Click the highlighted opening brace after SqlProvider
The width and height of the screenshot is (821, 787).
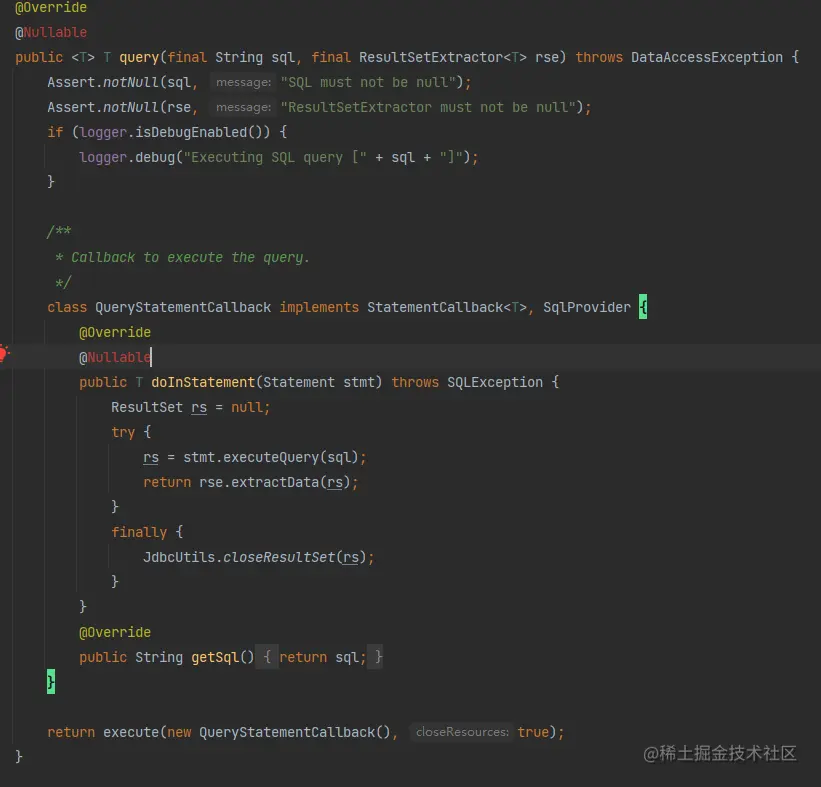(x=643, y=307)
